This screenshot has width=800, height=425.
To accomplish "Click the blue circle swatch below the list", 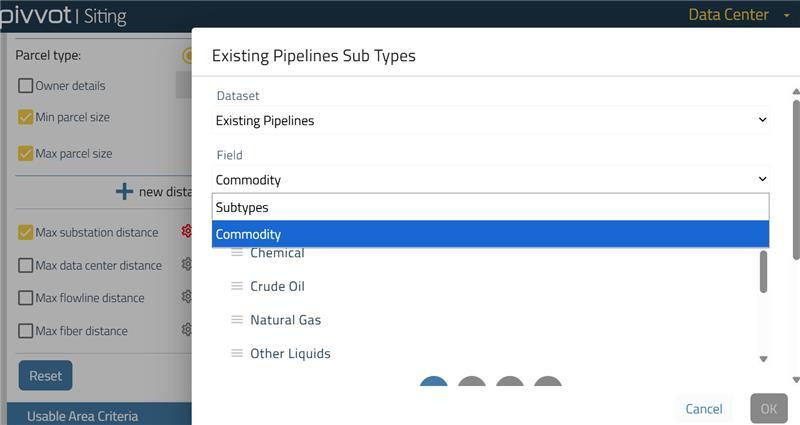I will tap(434, 385).
